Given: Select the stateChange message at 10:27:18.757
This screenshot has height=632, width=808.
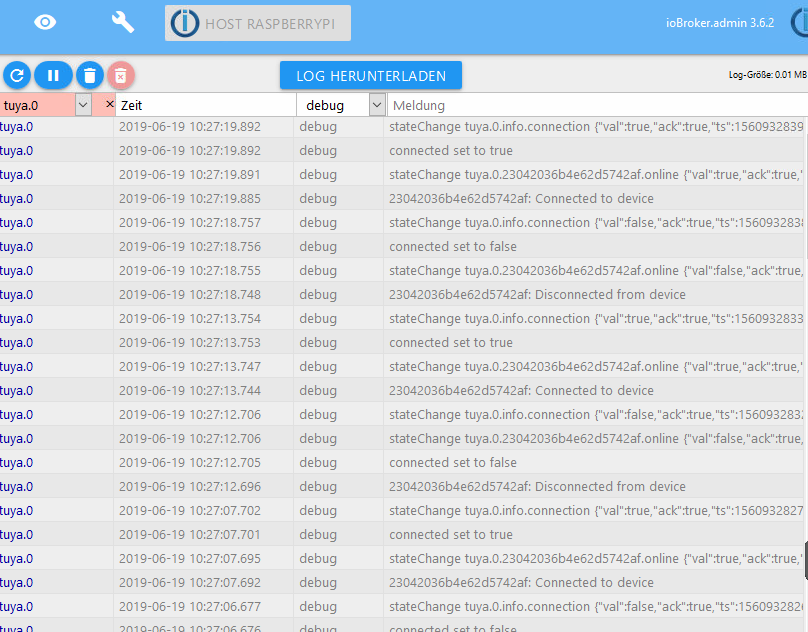Looking at the screenshot, I should pos(596,223).
